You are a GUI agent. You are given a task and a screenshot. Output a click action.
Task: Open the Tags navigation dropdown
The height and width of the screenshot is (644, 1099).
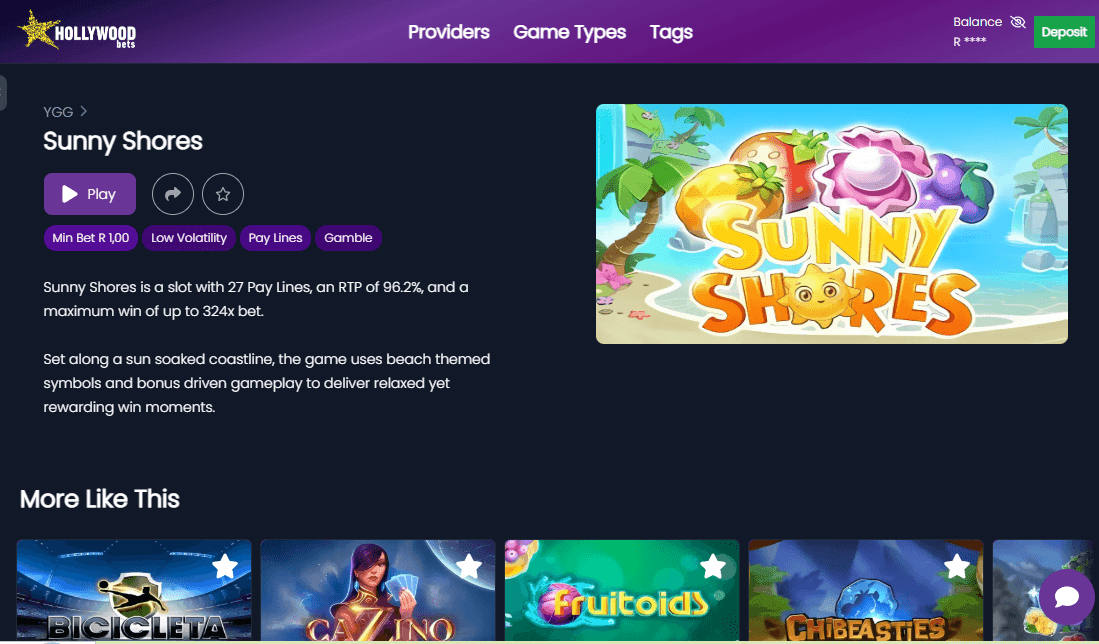670,32
